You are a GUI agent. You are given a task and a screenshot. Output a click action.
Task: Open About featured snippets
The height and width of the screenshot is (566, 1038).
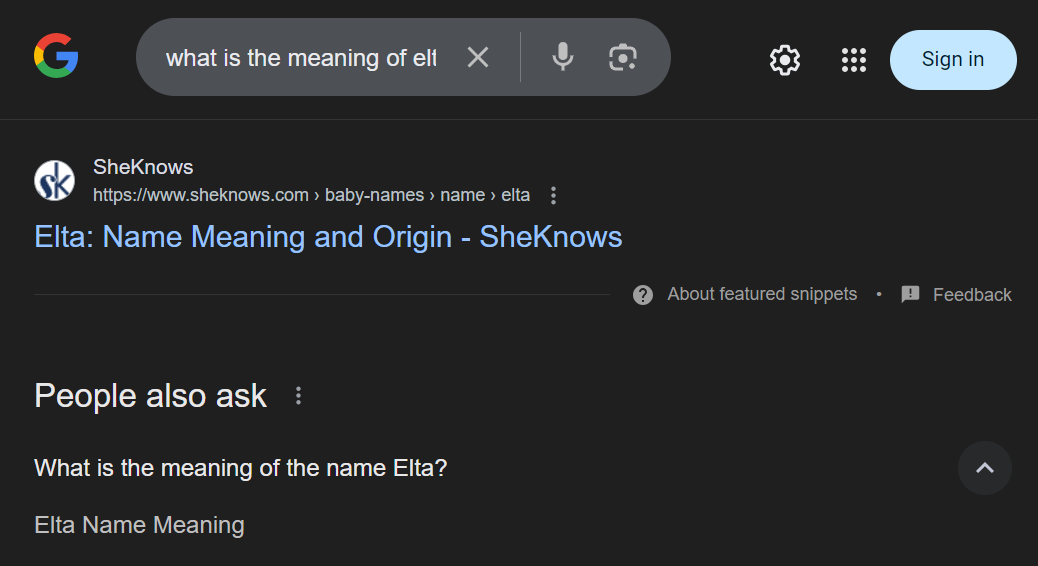click(x=762, y=294)
